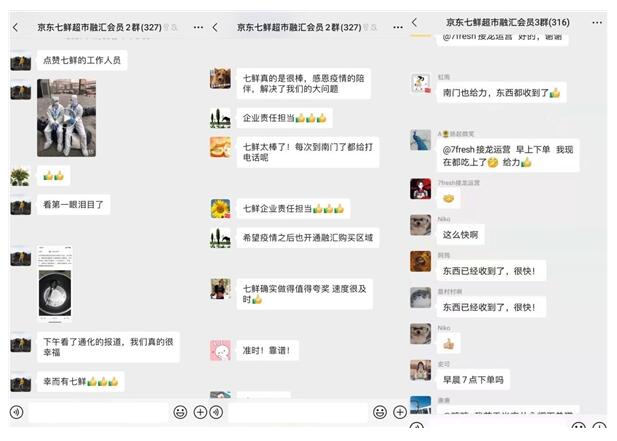Image resolution: width=617 pixels, height=441 pixels.
Task: Tap the pink cartoon avatar beside 准时!靠谱!
Action: 220,350
